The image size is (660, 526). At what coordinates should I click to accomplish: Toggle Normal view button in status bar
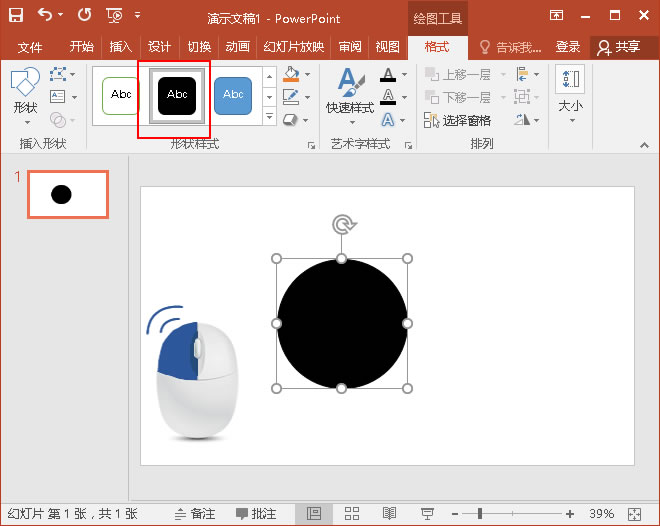click(313, 513)
